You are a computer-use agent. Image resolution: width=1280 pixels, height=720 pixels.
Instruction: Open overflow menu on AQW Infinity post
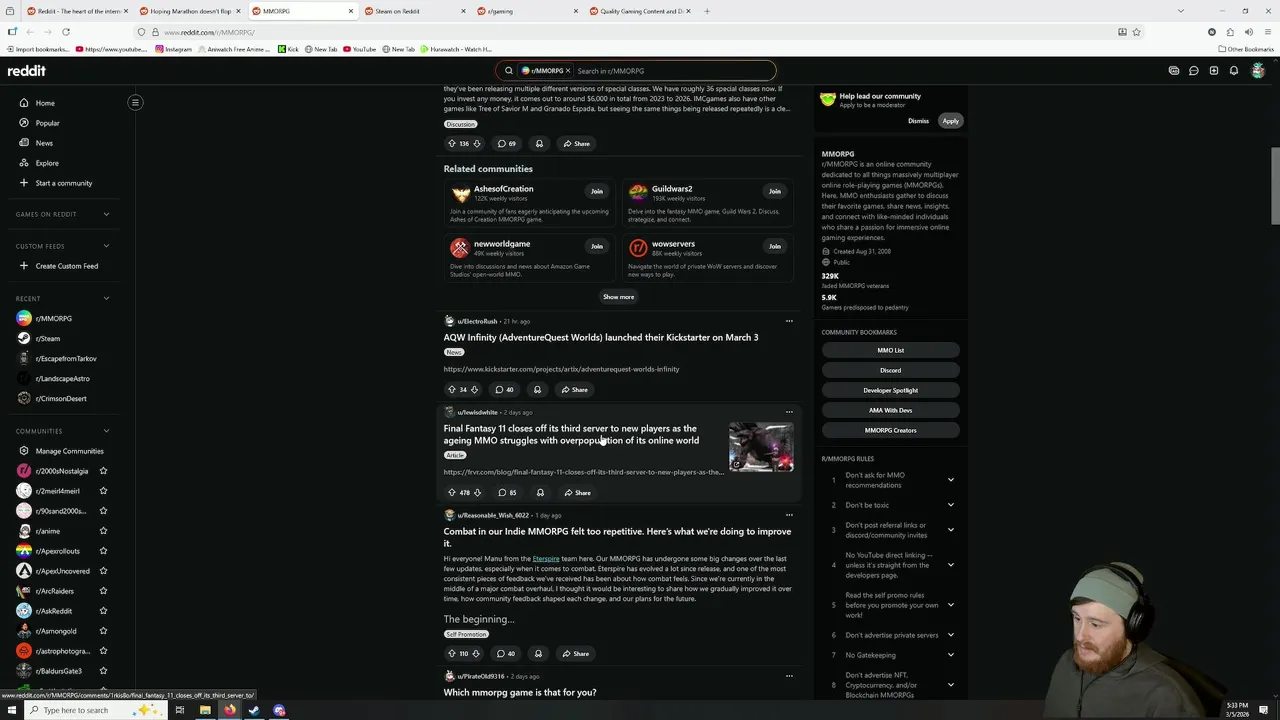click(x=789, y=321)
